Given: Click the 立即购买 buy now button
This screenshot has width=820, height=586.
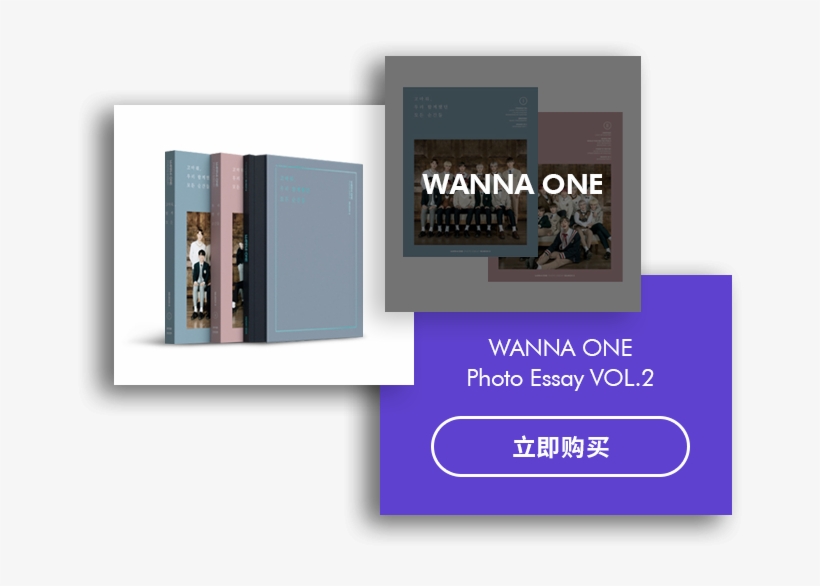Looking at the screenshot, I should 560,446.
